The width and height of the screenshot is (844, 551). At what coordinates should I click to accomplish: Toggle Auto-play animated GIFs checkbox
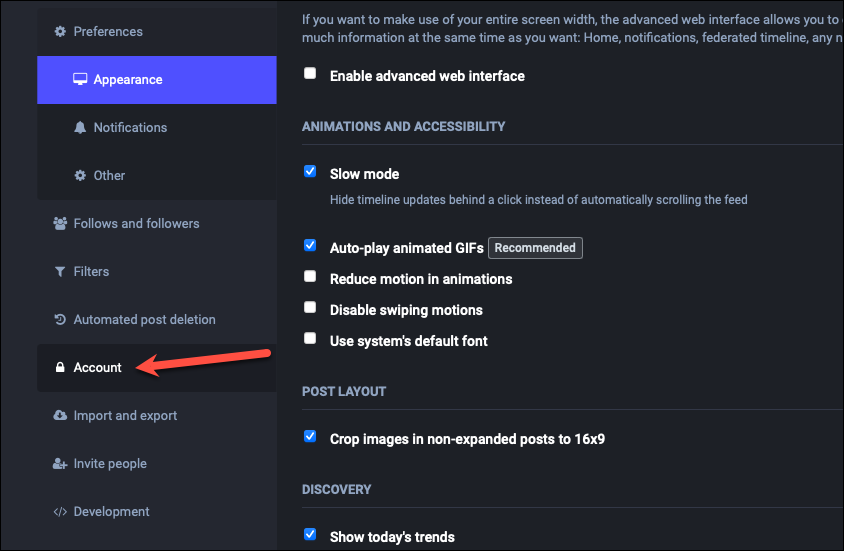[310, 245]
